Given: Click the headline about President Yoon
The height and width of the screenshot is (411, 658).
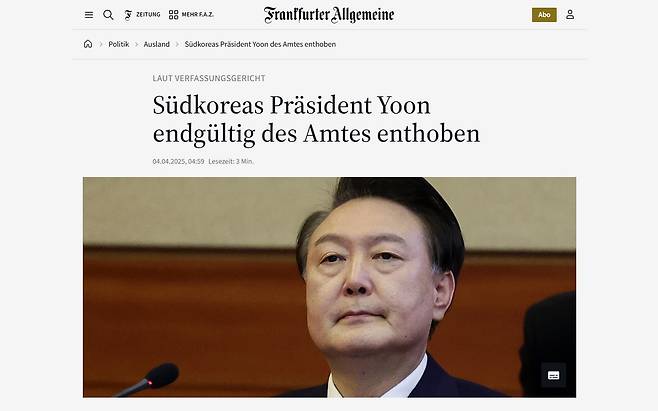Looking at the screenshot, I should point(316,120).
